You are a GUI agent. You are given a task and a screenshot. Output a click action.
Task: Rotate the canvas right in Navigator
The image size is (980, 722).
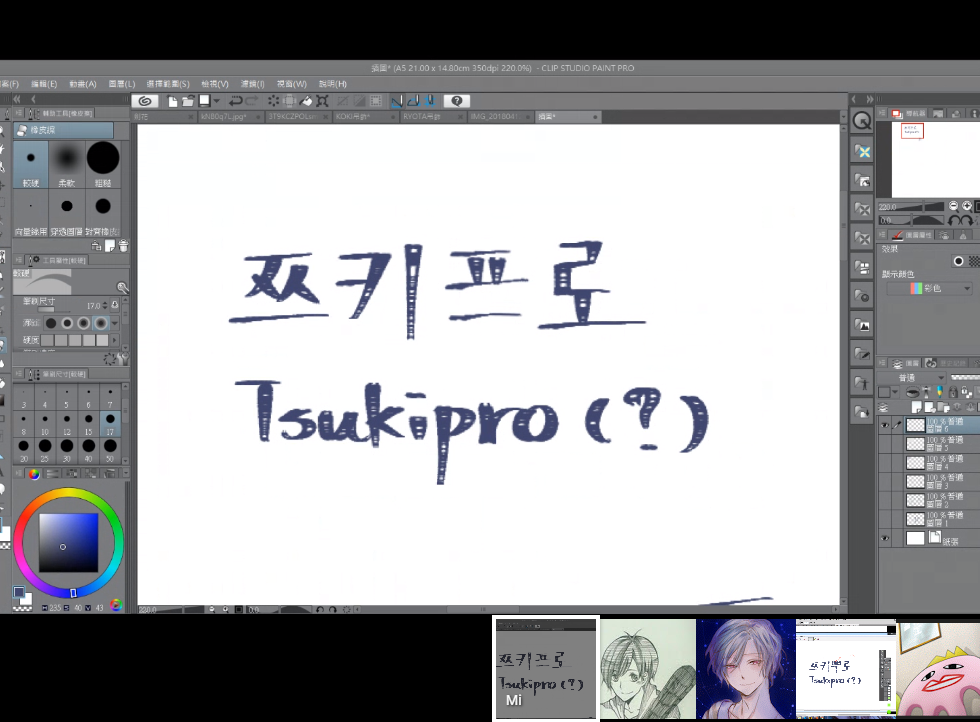tap(967, 221)
